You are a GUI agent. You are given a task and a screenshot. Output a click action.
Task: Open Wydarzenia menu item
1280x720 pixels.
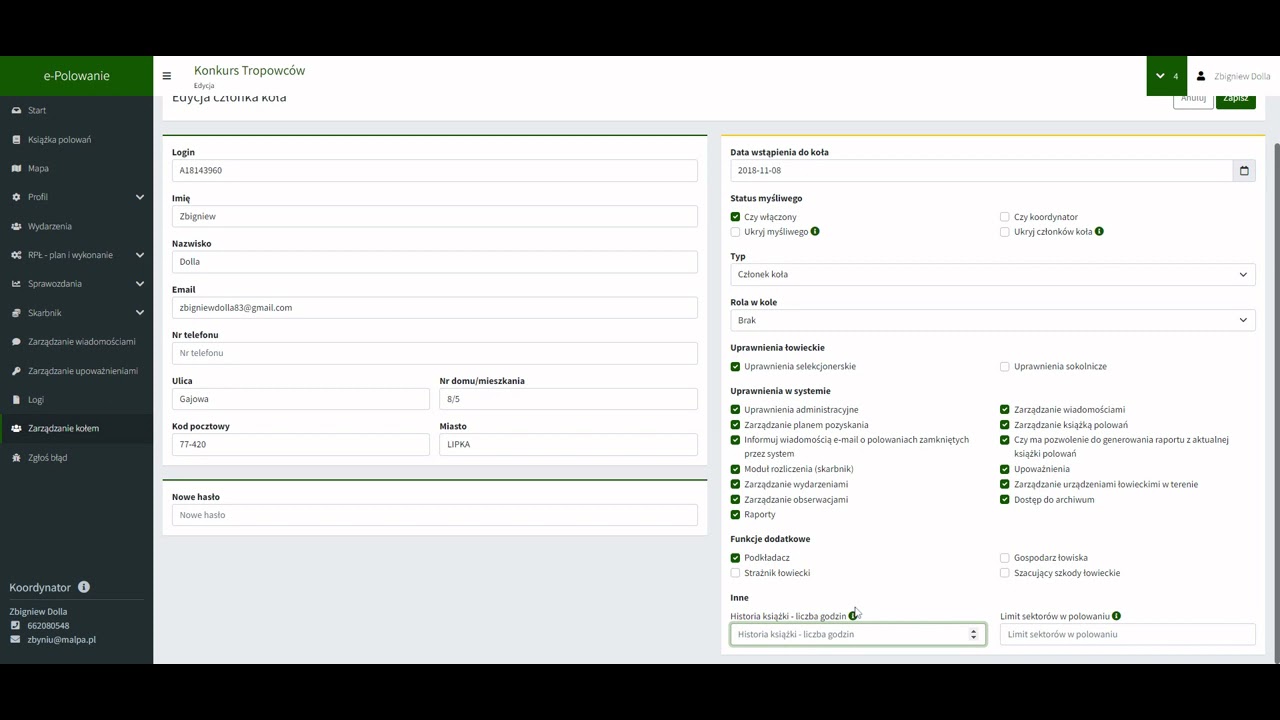tap(77, 226)
